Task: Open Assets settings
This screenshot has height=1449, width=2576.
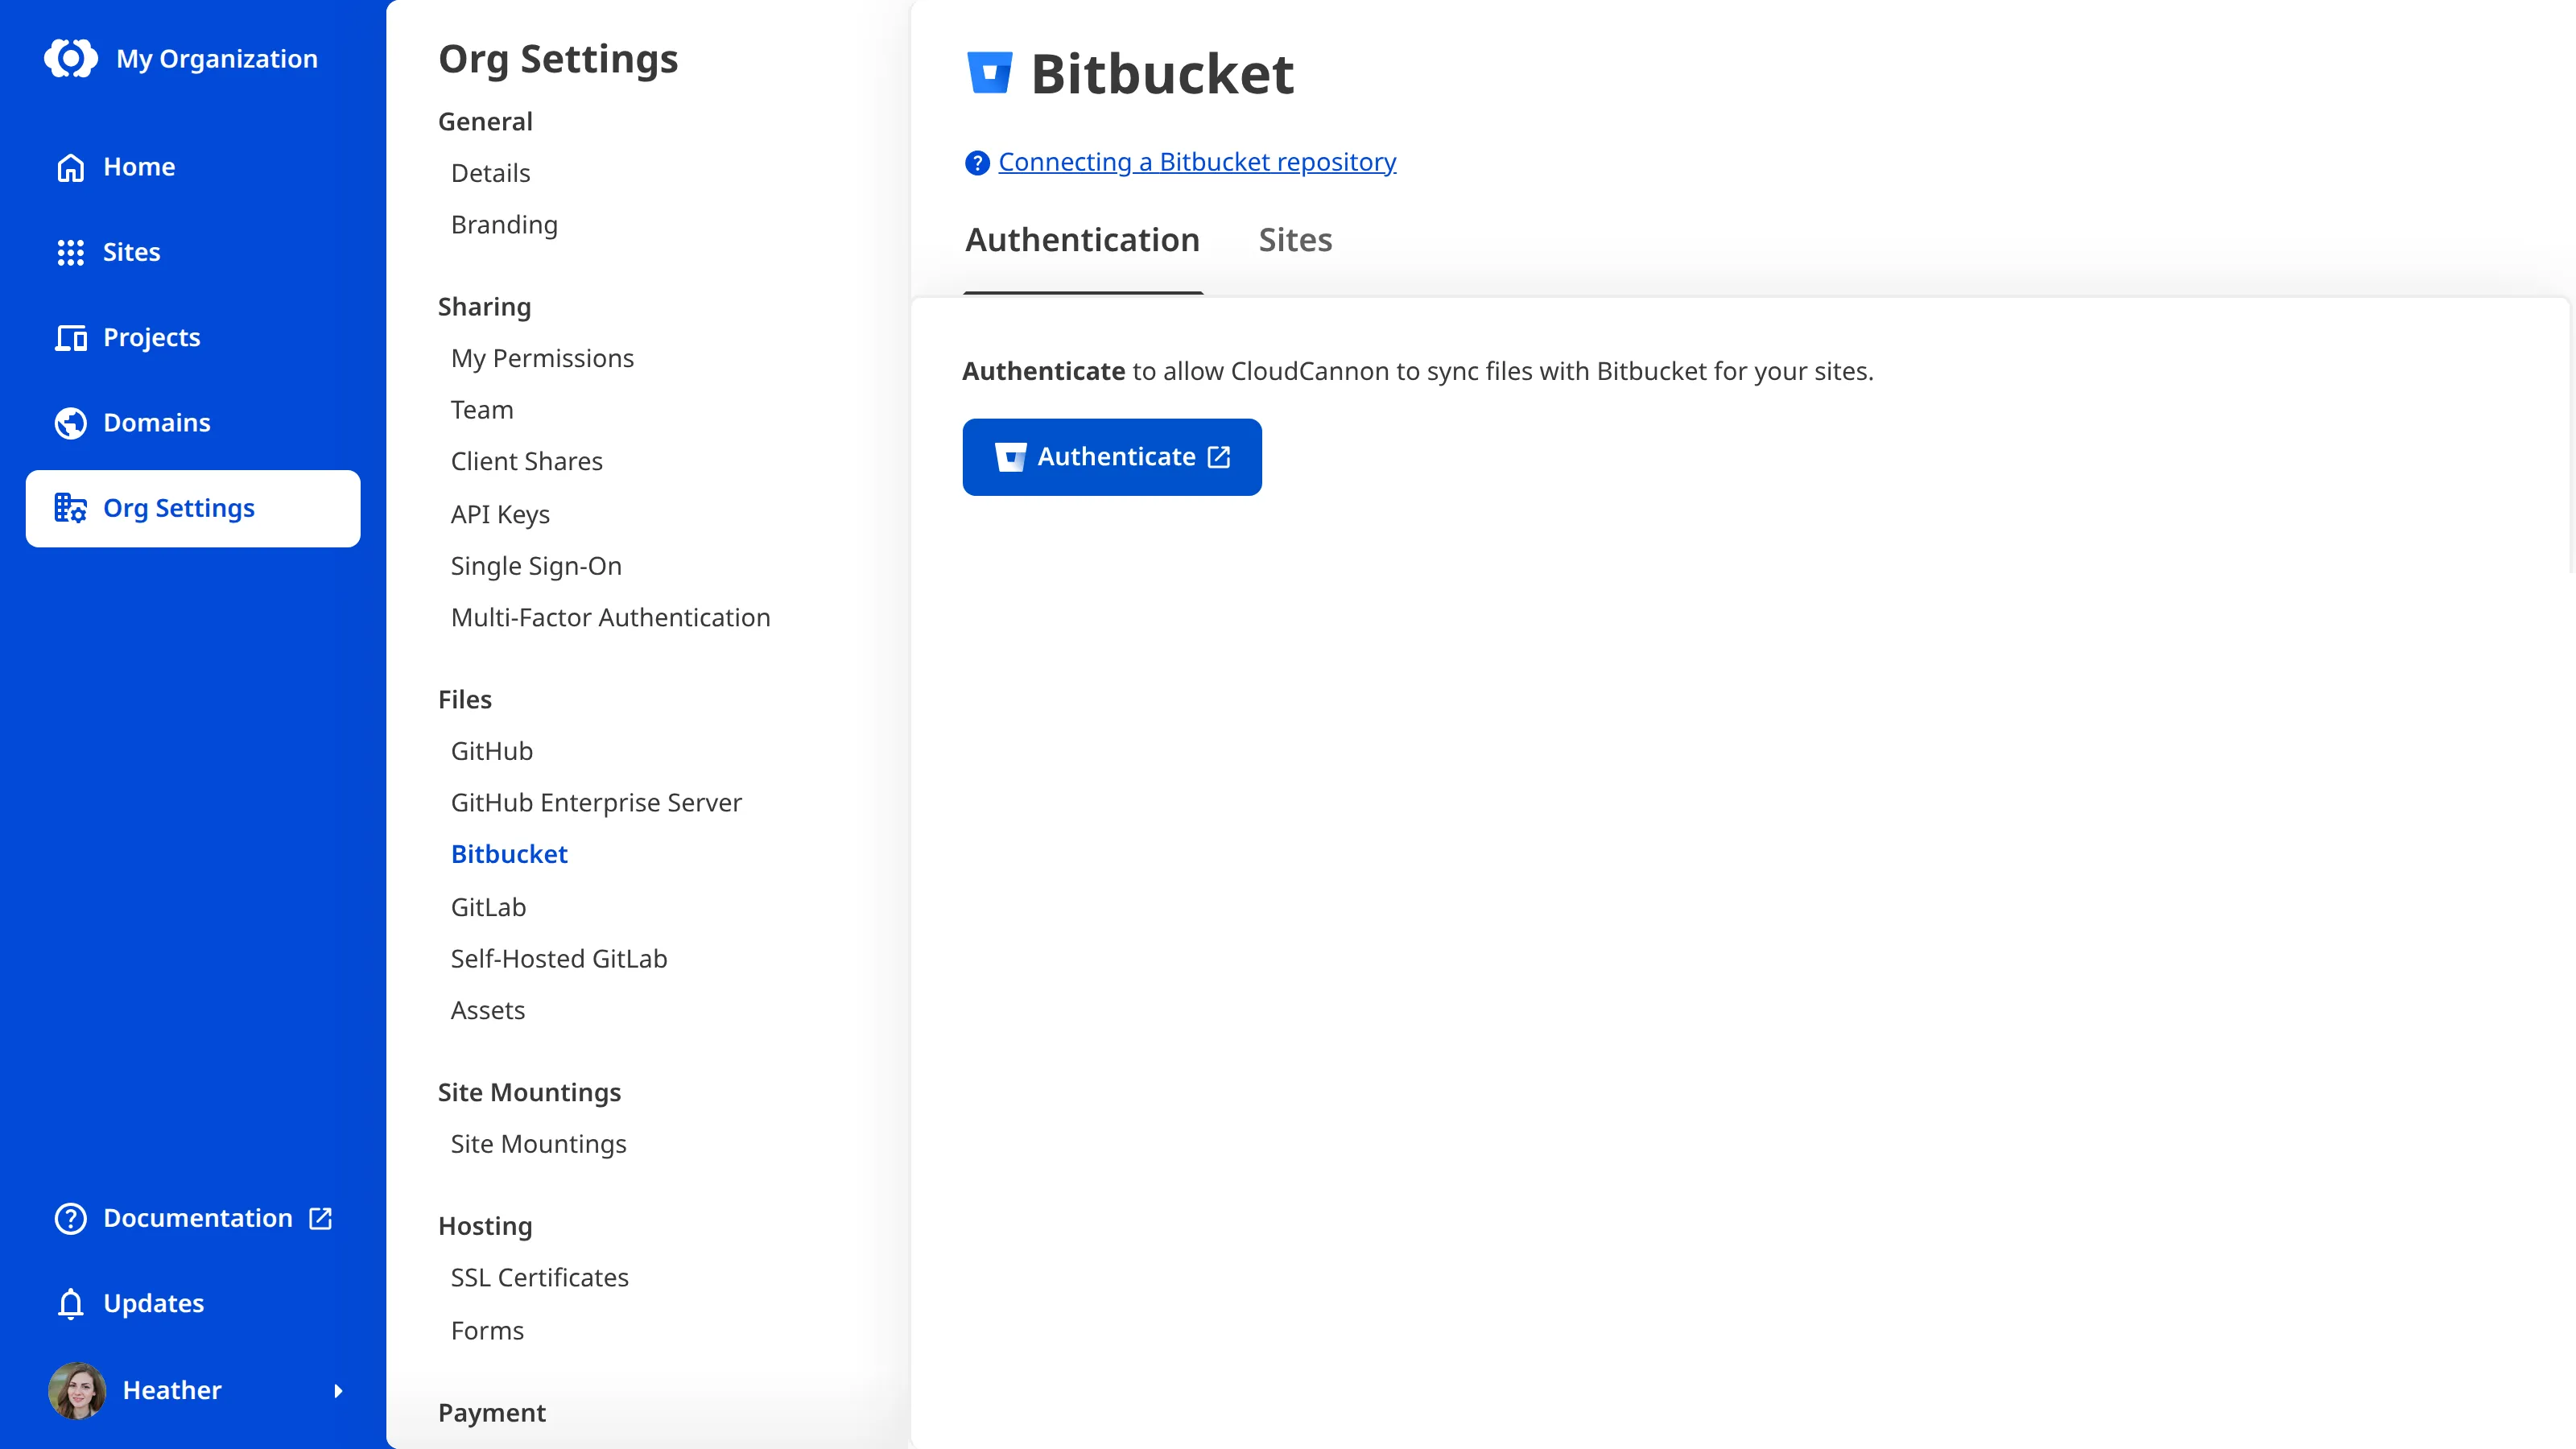Action: coord(487,1010)
